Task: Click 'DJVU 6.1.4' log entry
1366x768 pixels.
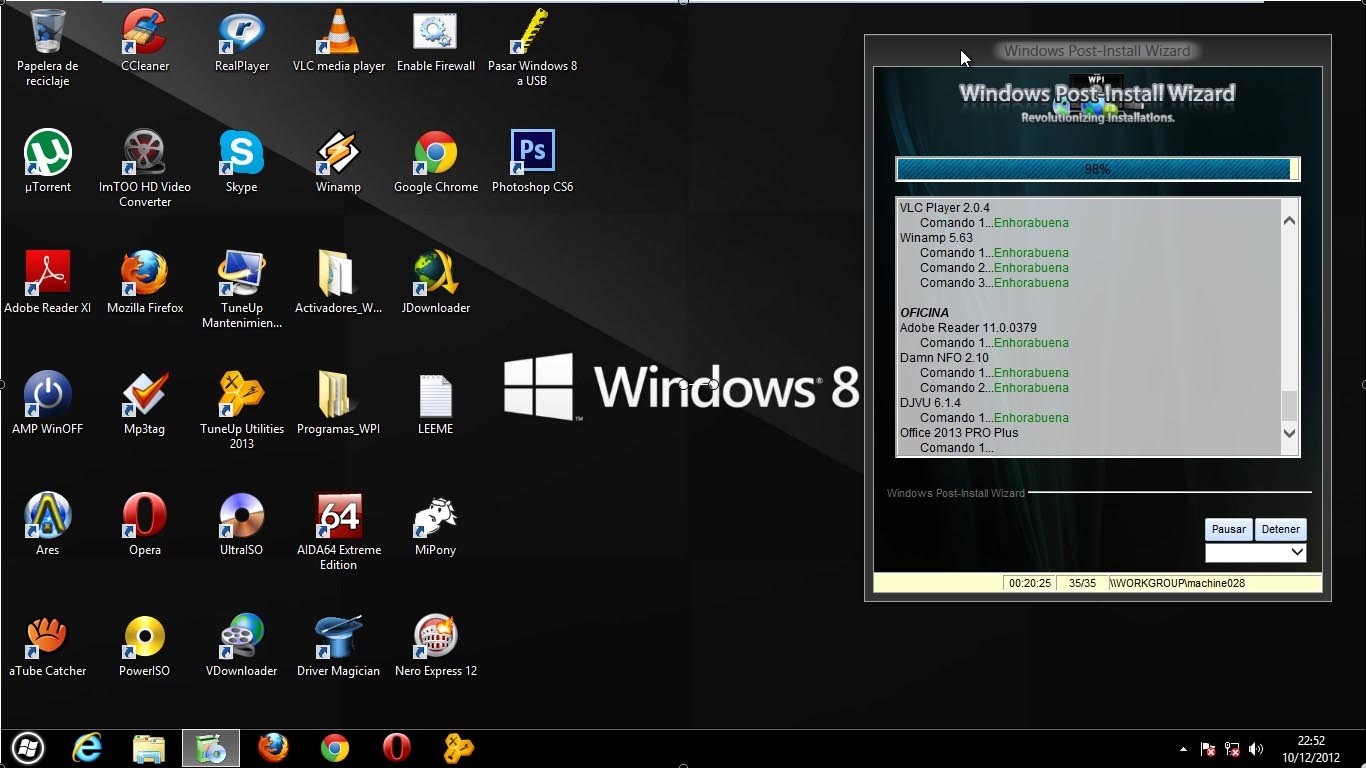Action: coord(930,403)
